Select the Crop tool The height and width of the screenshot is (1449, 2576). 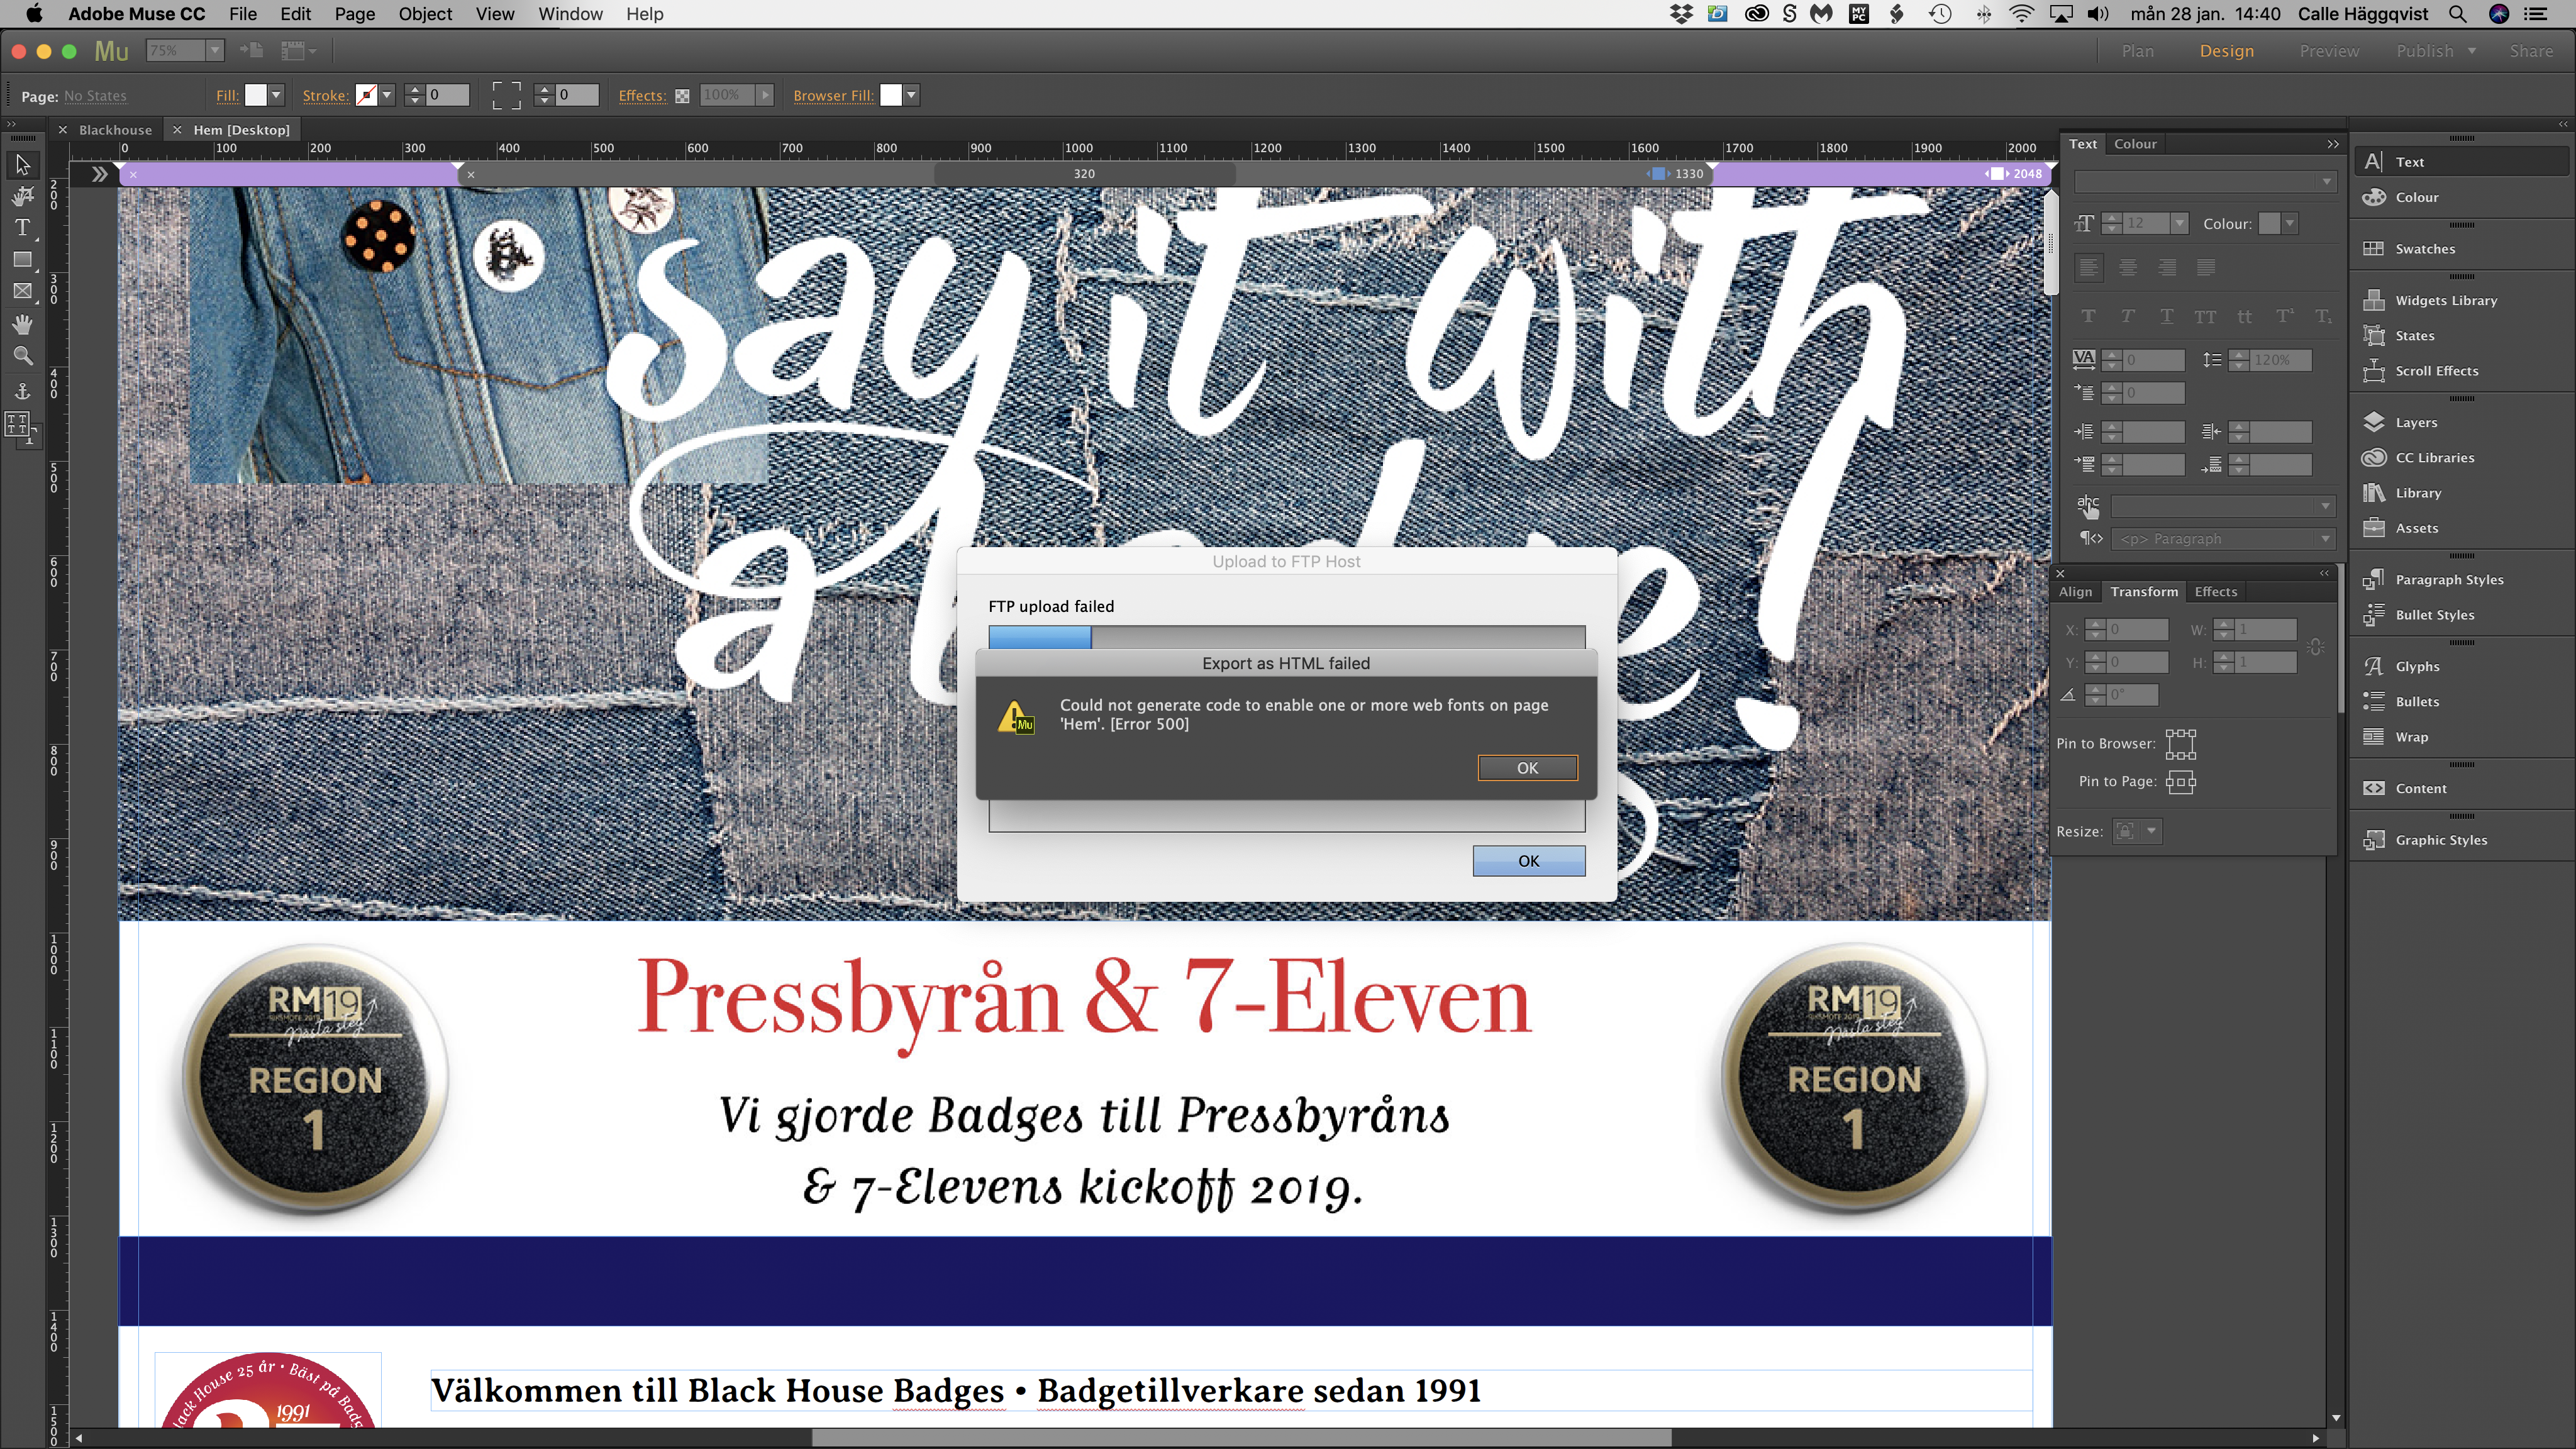pos(23,196)
